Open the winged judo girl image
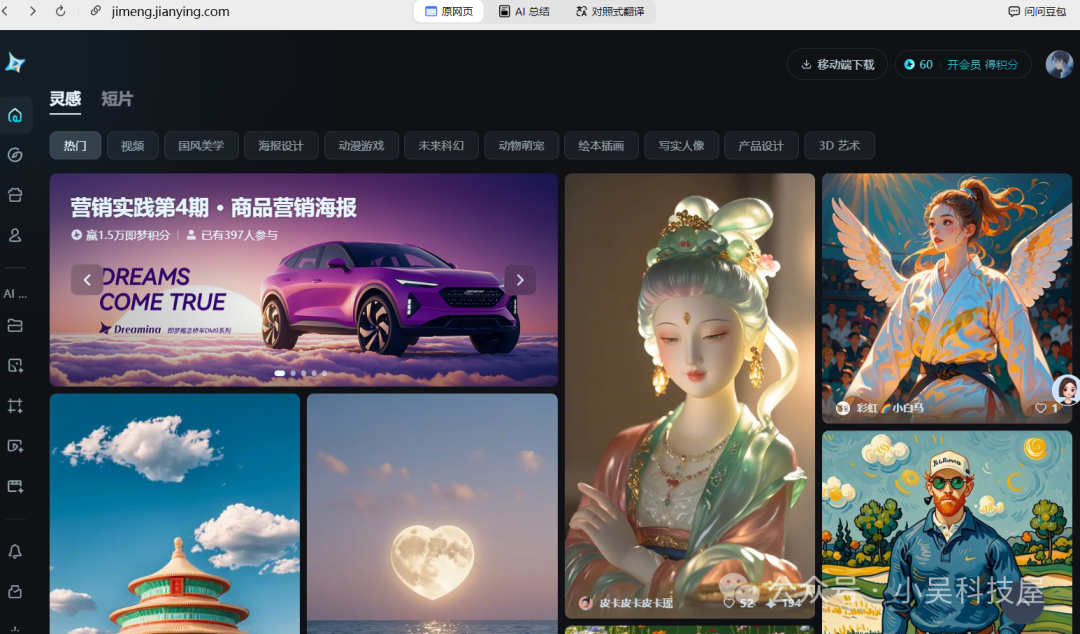Image resolution: width=1080 pixels, height=634 pixels. pos(947,298)
